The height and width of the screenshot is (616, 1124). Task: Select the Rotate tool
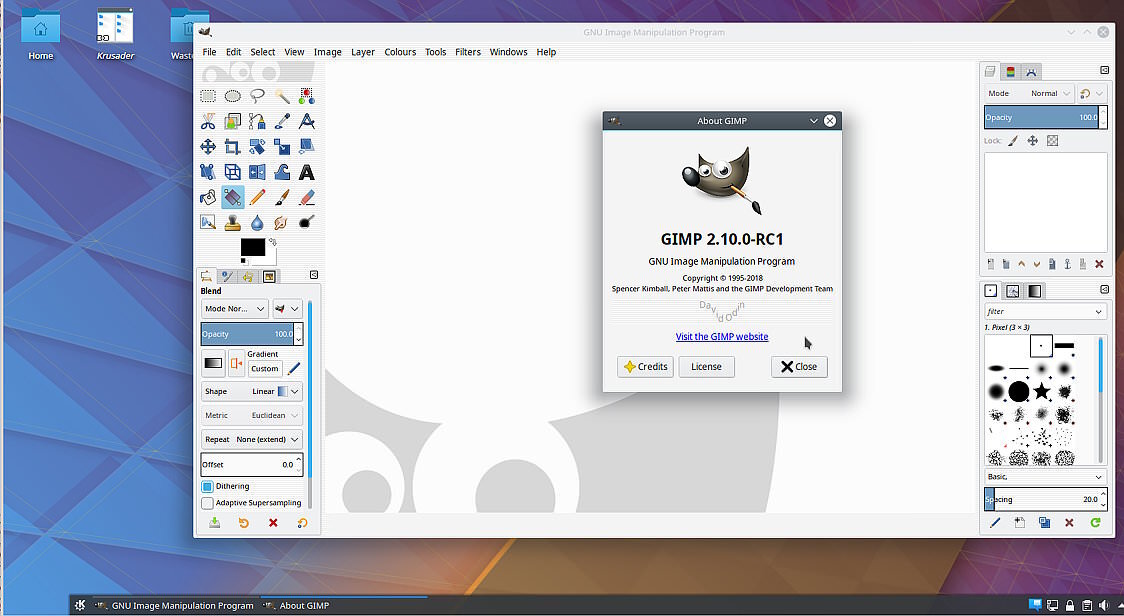click(257, 147)
